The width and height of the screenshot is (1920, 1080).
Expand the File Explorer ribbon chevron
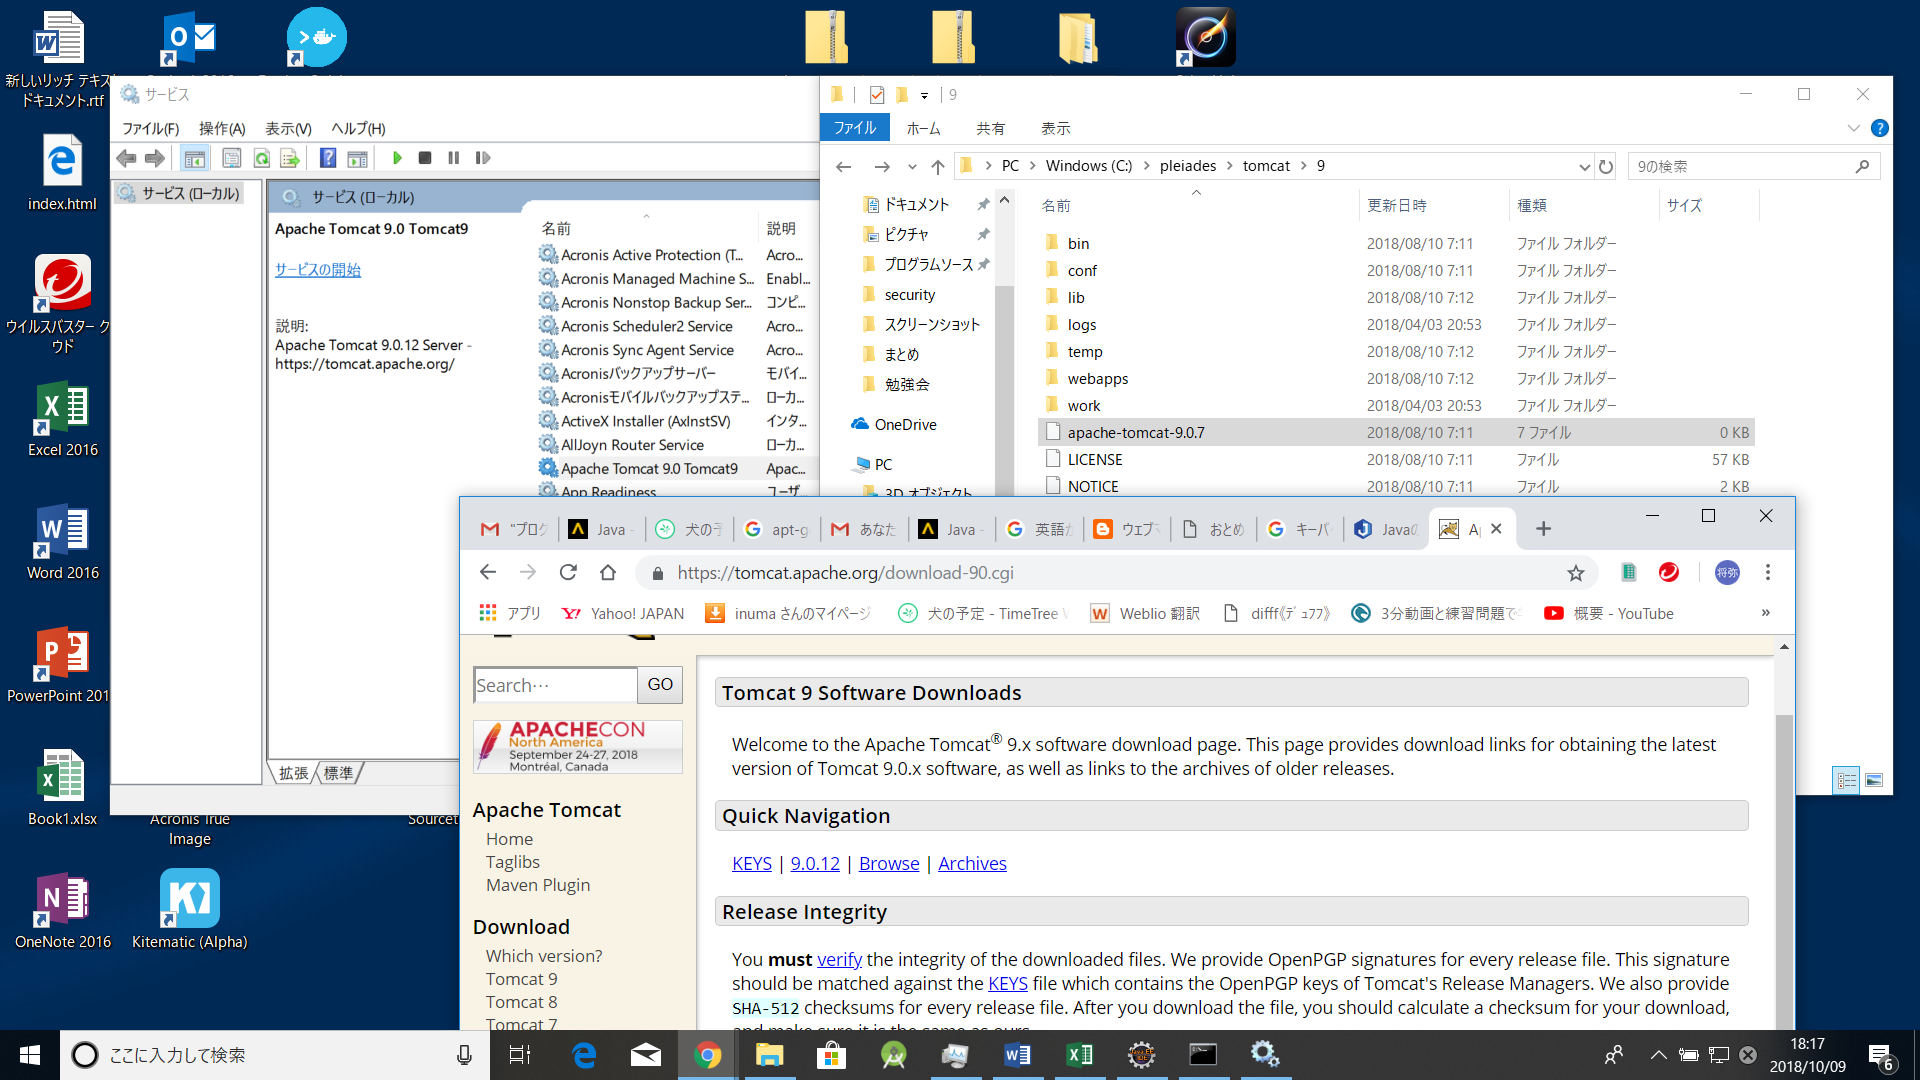[x=1853, y=128]
